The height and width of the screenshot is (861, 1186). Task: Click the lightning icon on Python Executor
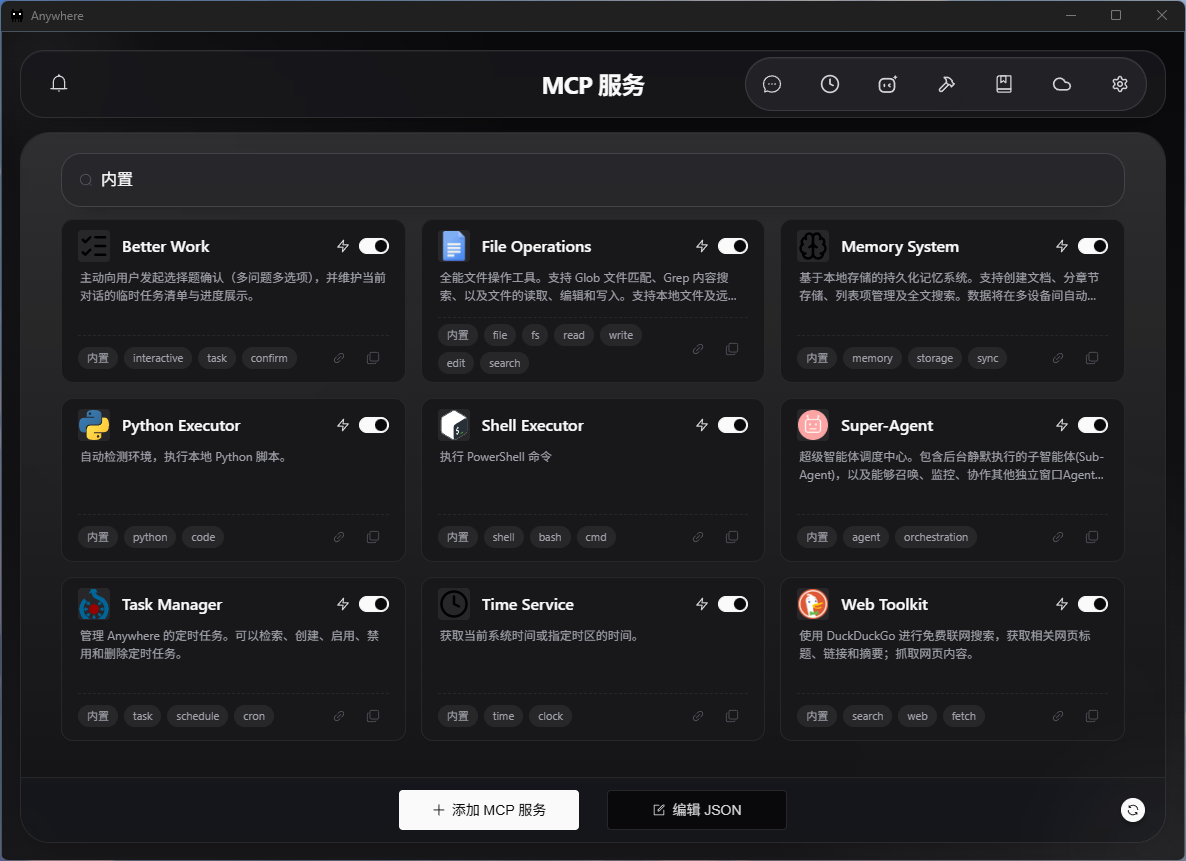pyautogui.click(x=343, y=425)
